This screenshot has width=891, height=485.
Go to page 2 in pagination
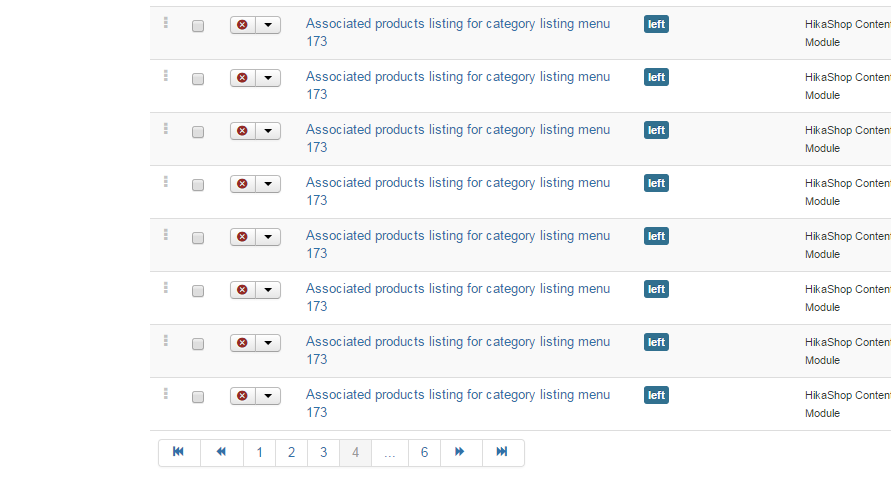291,452
